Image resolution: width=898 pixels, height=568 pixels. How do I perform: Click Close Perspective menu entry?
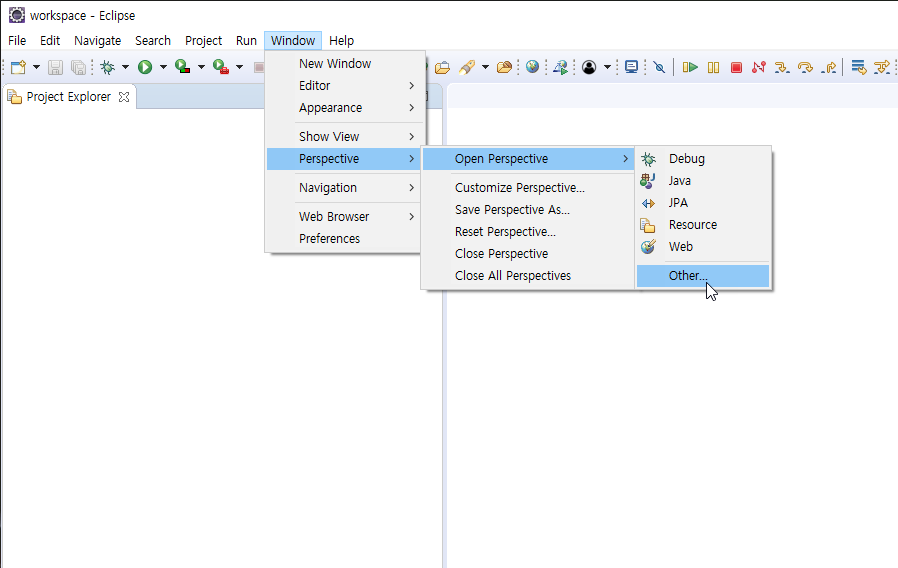pos(528,254)
